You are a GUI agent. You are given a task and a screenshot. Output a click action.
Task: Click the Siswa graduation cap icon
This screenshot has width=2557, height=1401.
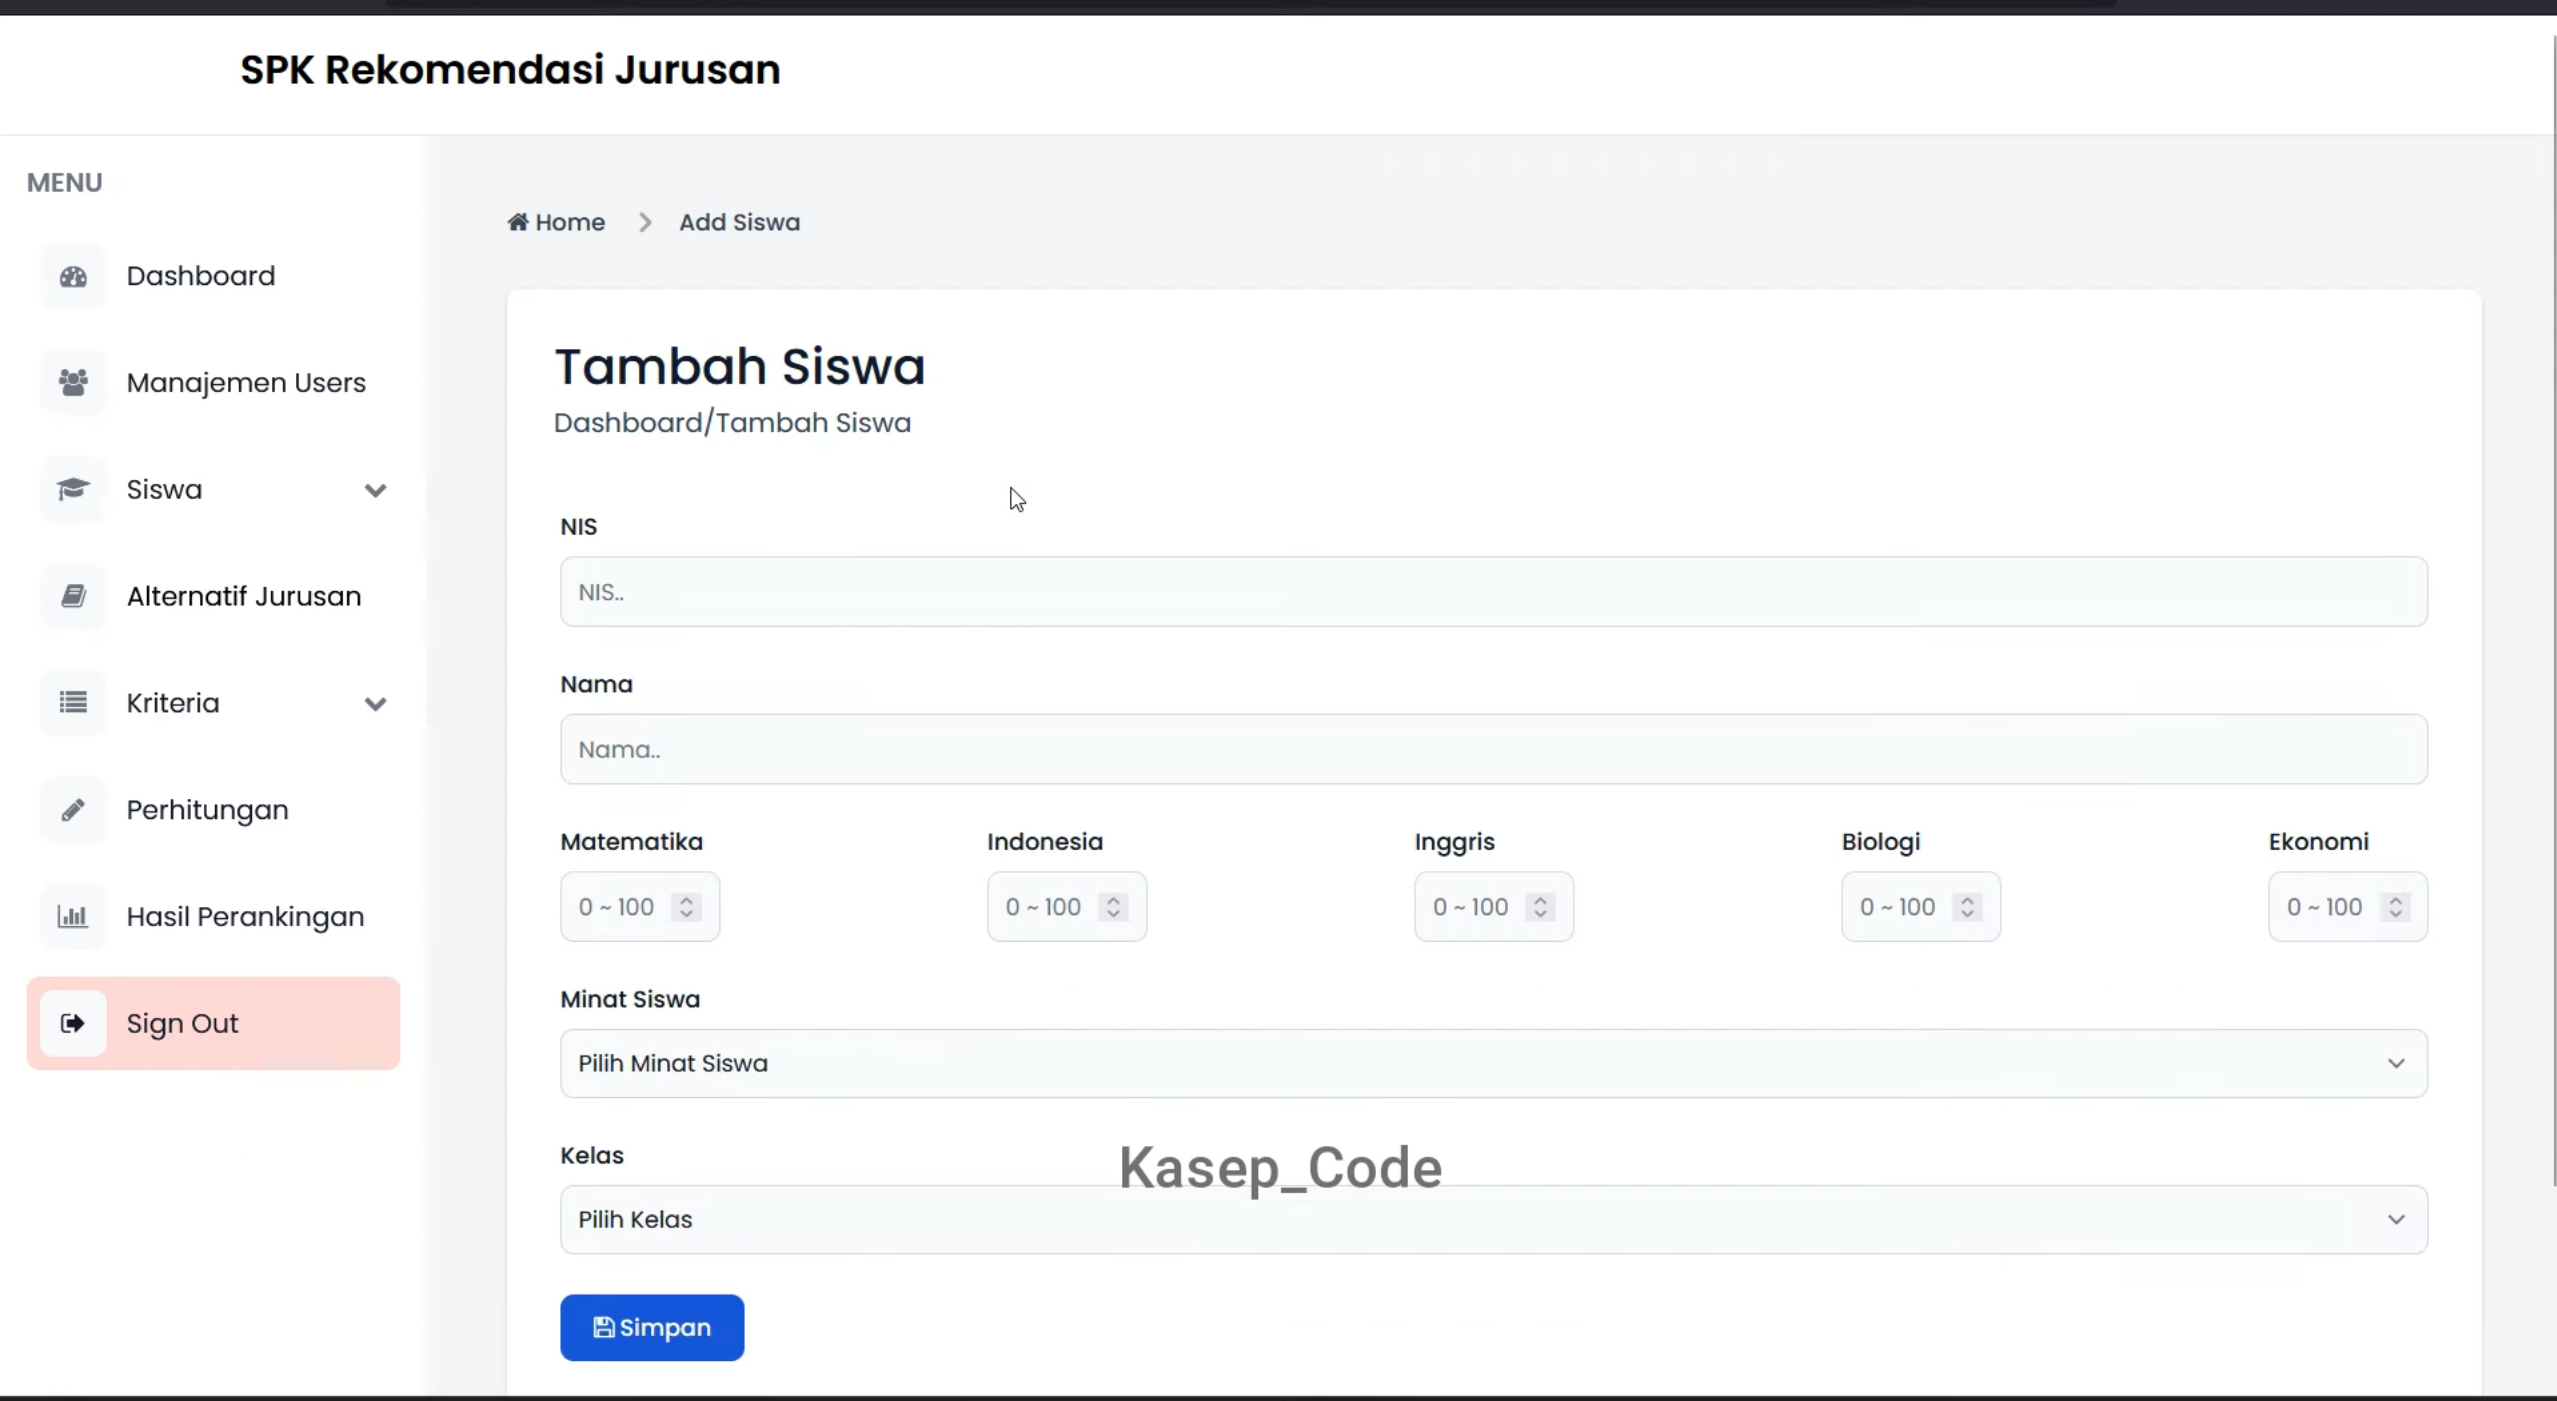click(73, 490)
